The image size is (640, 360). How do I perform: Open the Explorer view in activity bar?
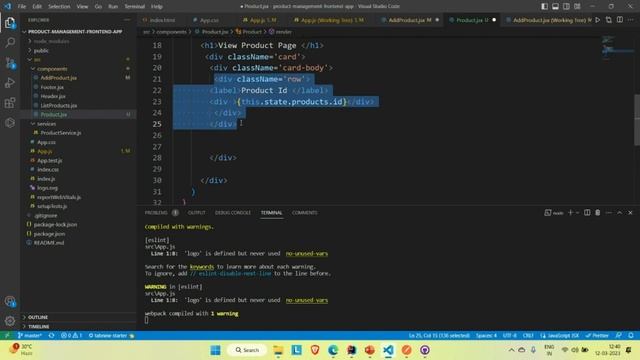(10, 23)
